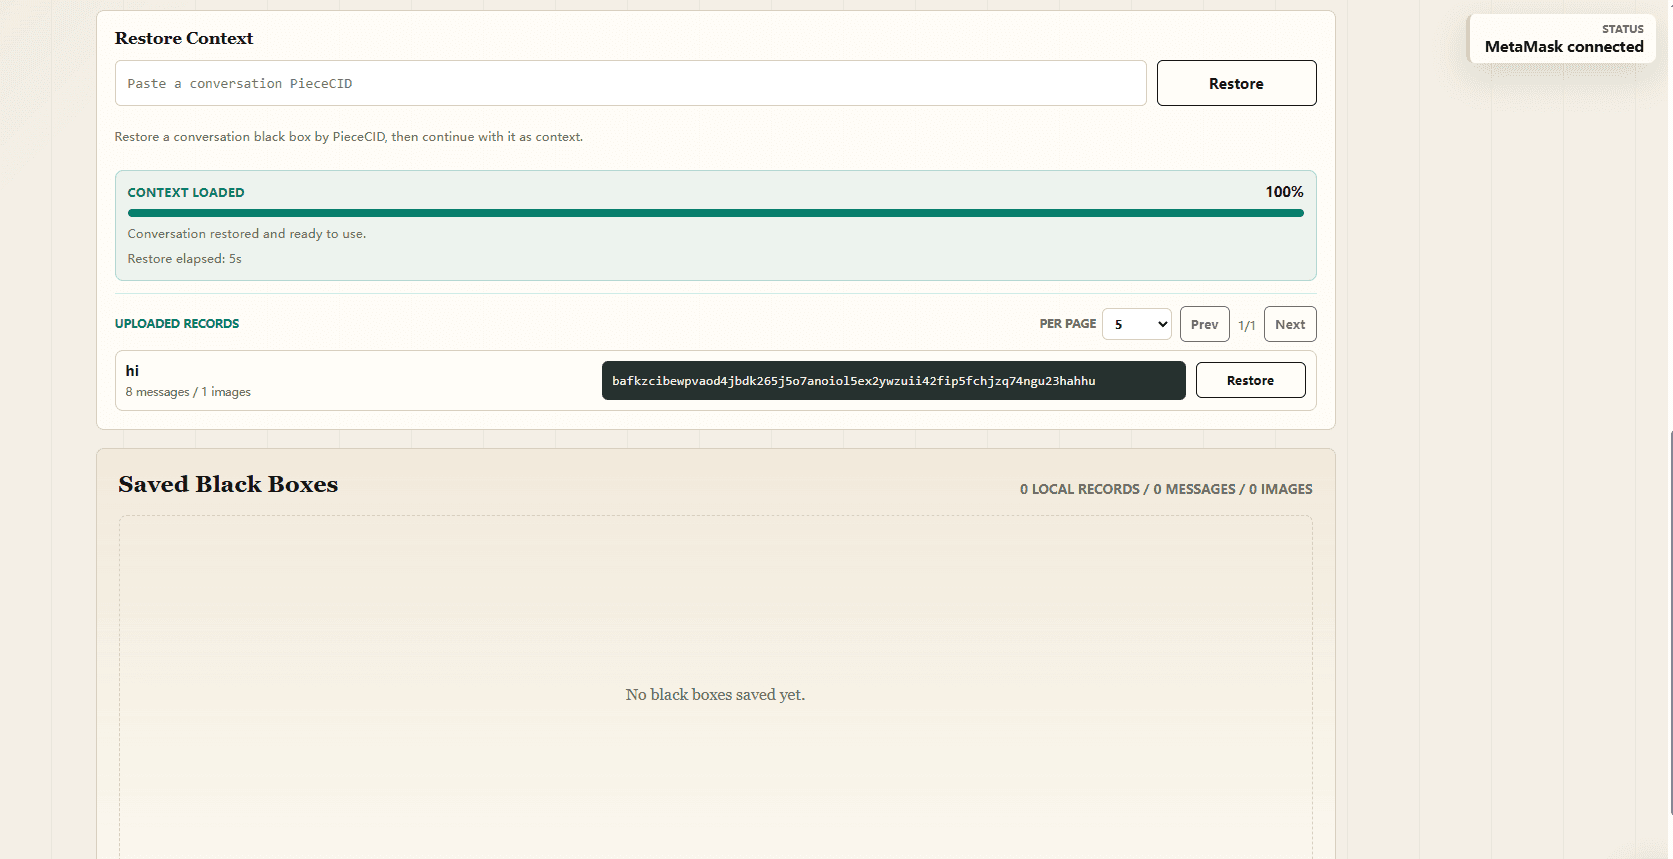Click the "Saved Black Boxes" heading
The image size is (1673, 859).
point(228,484)
